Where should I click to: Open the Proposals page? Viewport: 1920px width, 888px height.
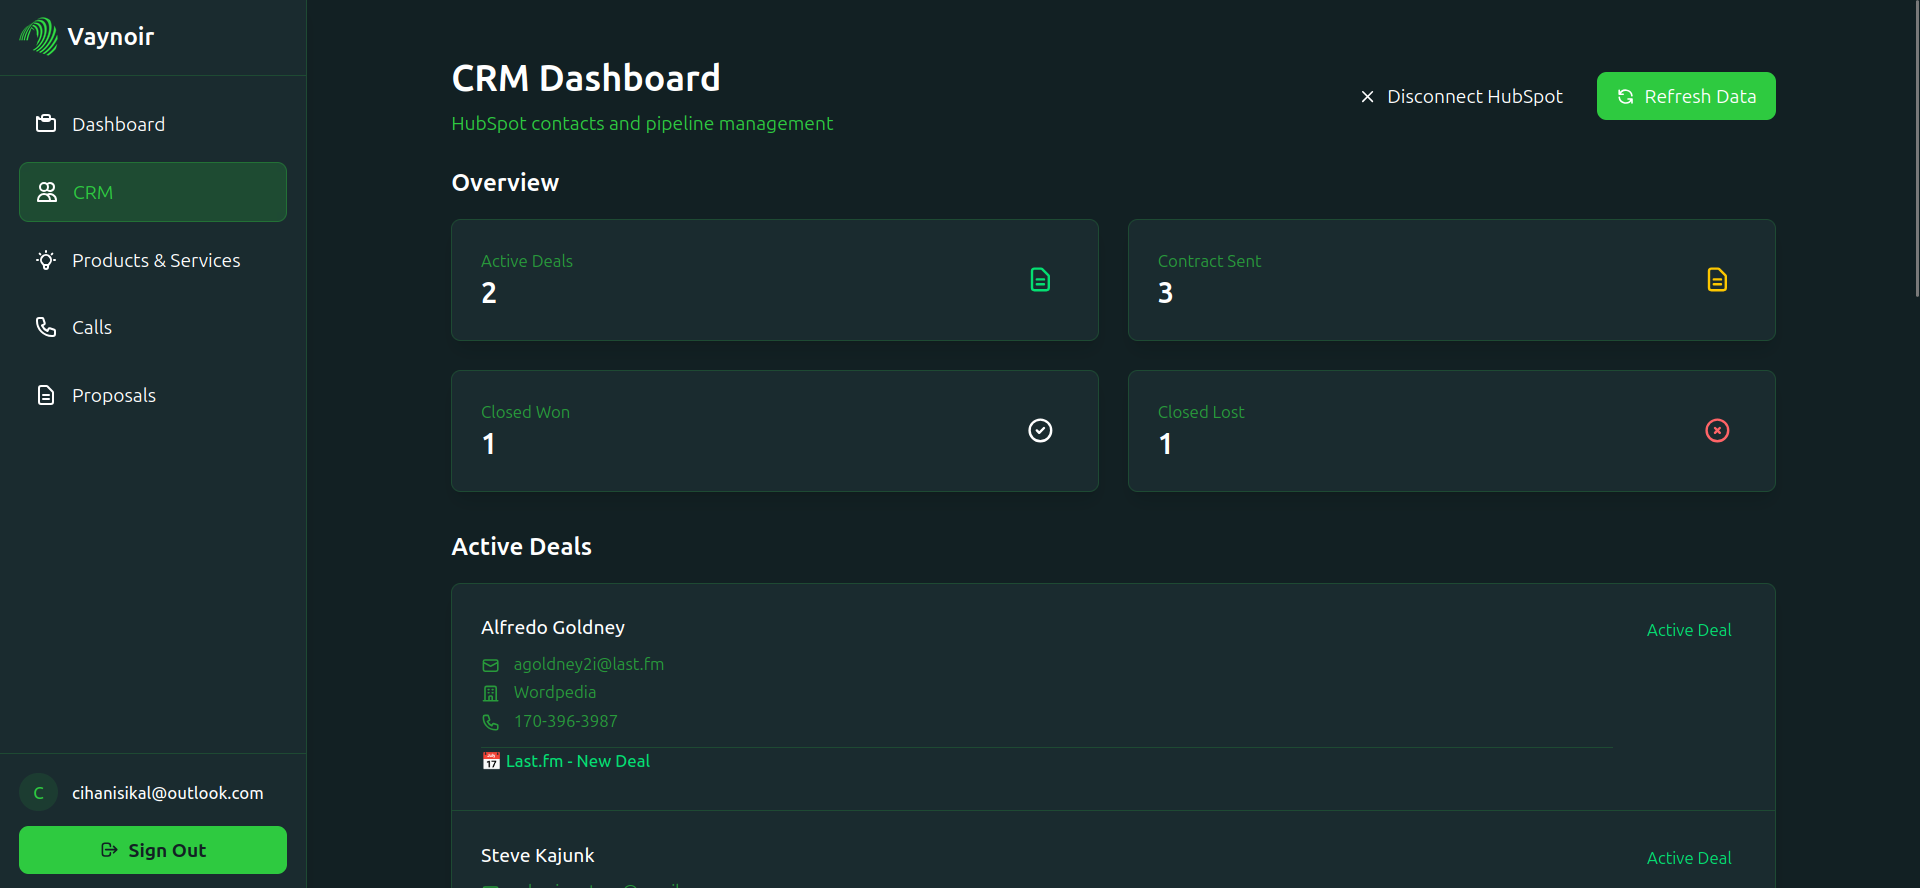pyautogui.click(x=153, y=395)
